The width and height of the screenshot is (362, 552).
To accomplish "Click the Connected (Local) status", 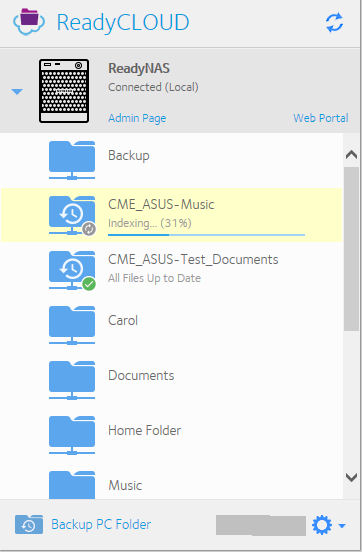I will 153,87.
